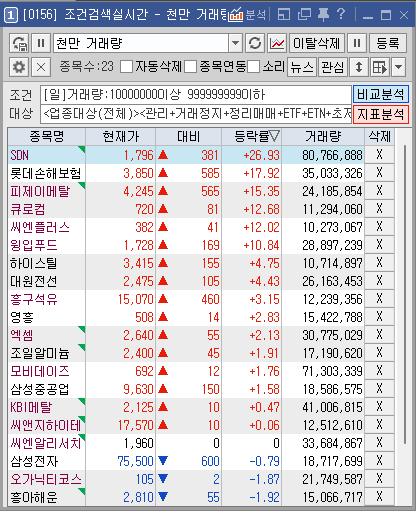This screenshot has height=511, width=416.
Task: Click the 비교분석 button
Action: (x=381, y=95)
